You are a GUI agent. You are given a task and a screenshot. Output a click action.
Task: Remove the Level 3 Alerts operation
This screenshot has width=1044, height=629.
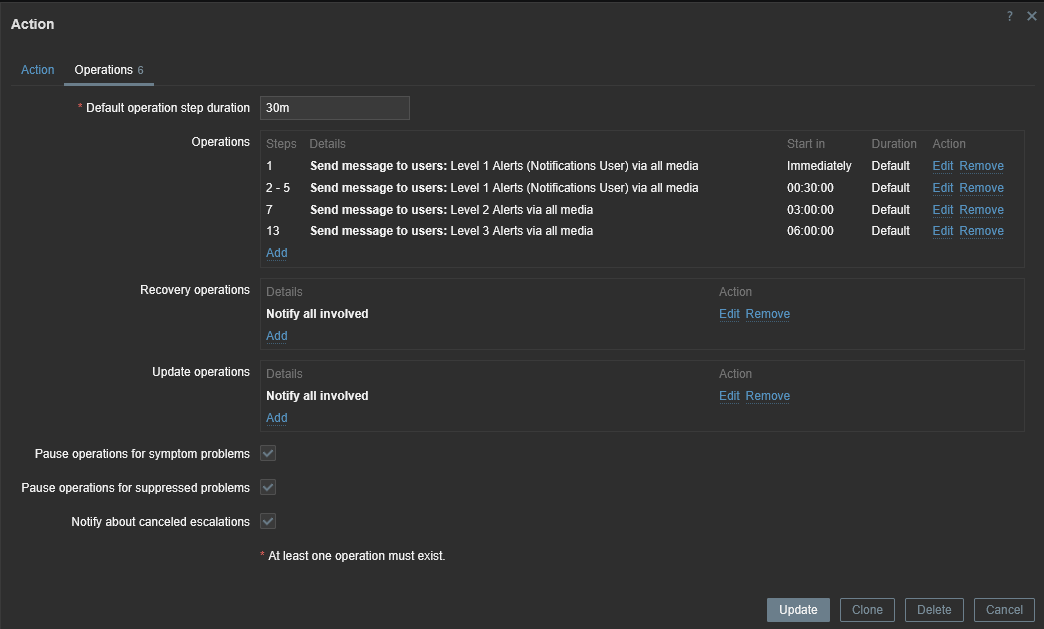point(981,231)
